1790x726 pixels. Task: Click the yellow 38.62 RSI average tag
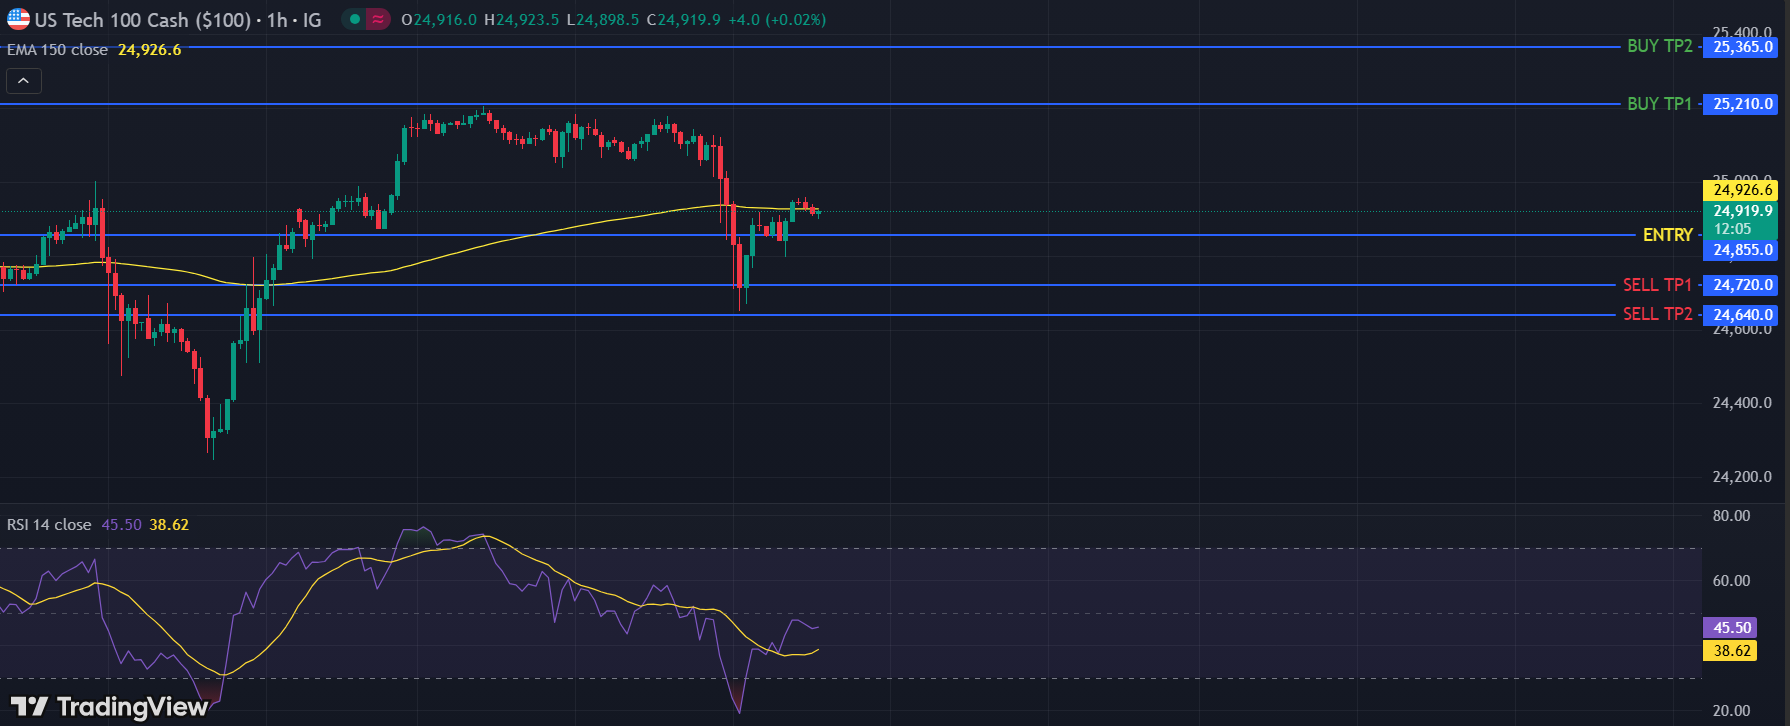(1732, 651)
